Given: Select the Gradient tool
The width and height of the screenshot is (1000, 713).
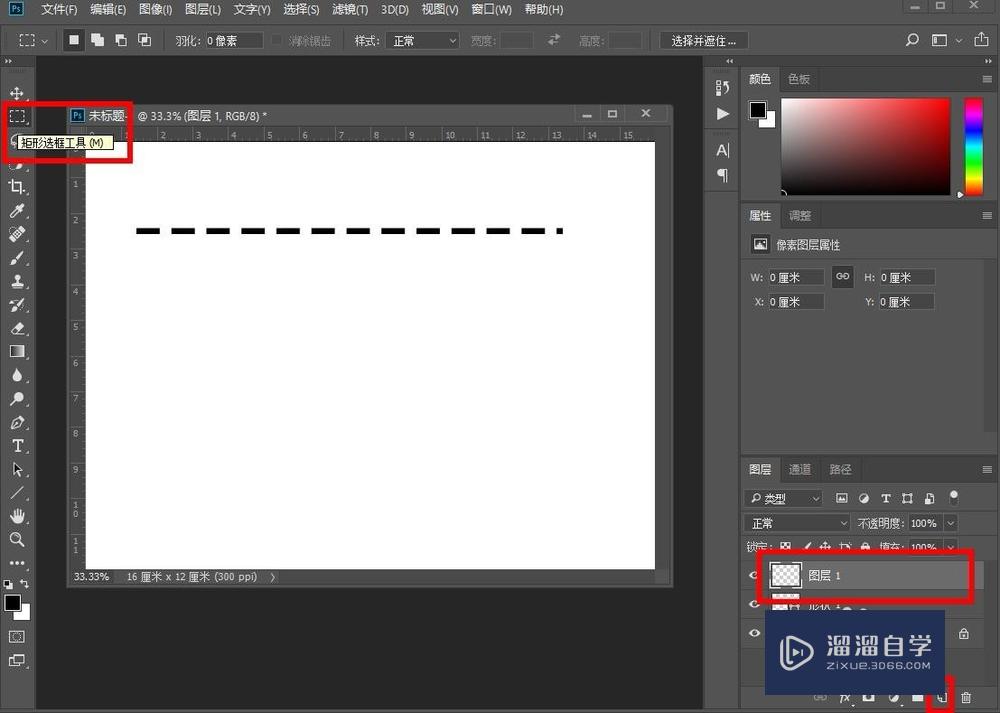Looking at the screenshot, I should (17, 351).
